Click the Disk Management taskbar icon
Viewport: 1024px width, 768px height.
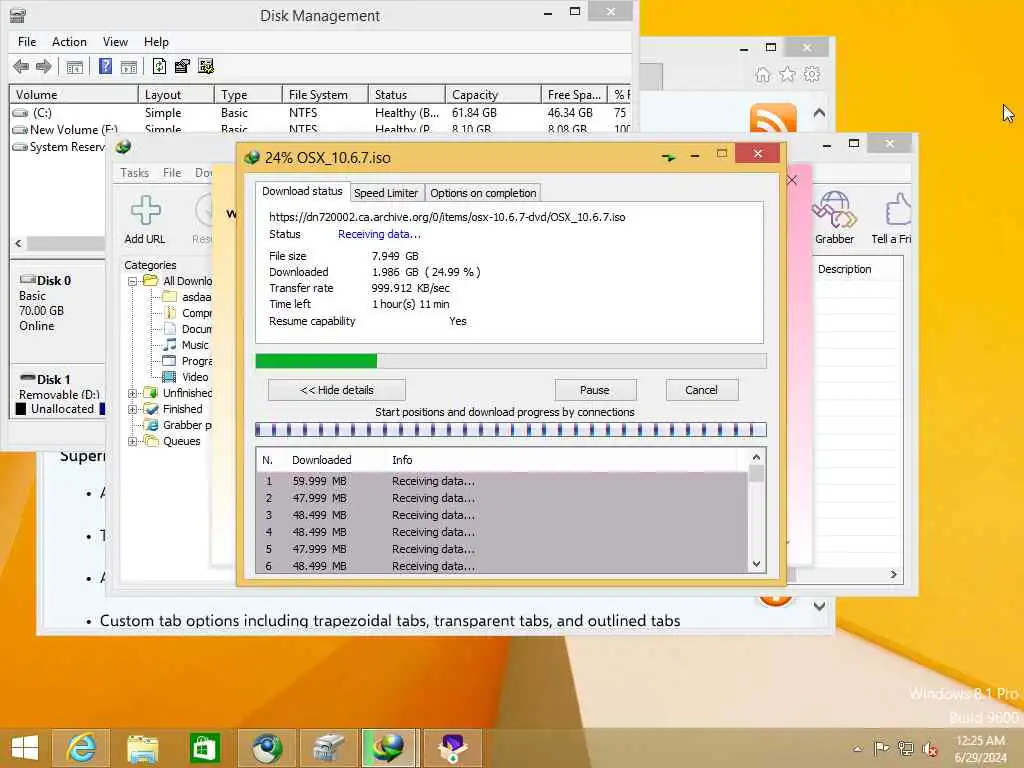click(x=328, y=748)
